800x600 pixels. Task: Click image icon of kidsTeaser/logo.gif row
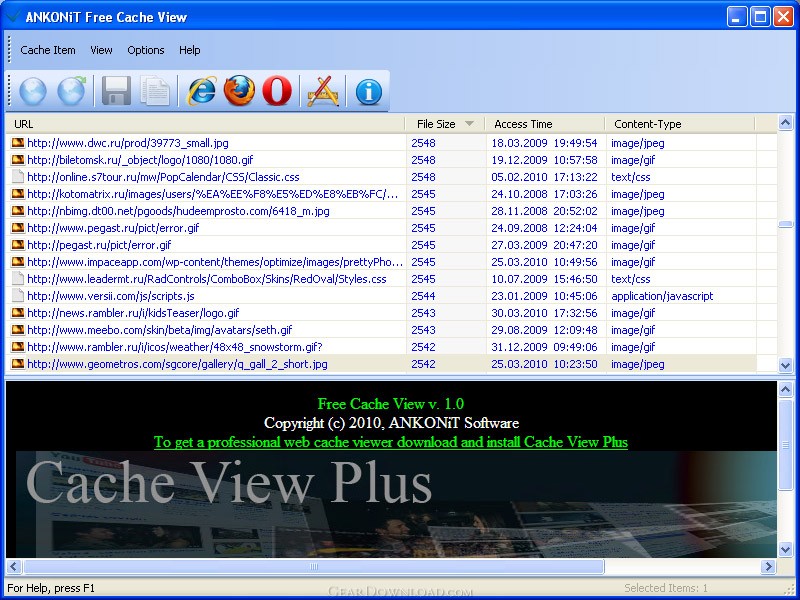18,313
